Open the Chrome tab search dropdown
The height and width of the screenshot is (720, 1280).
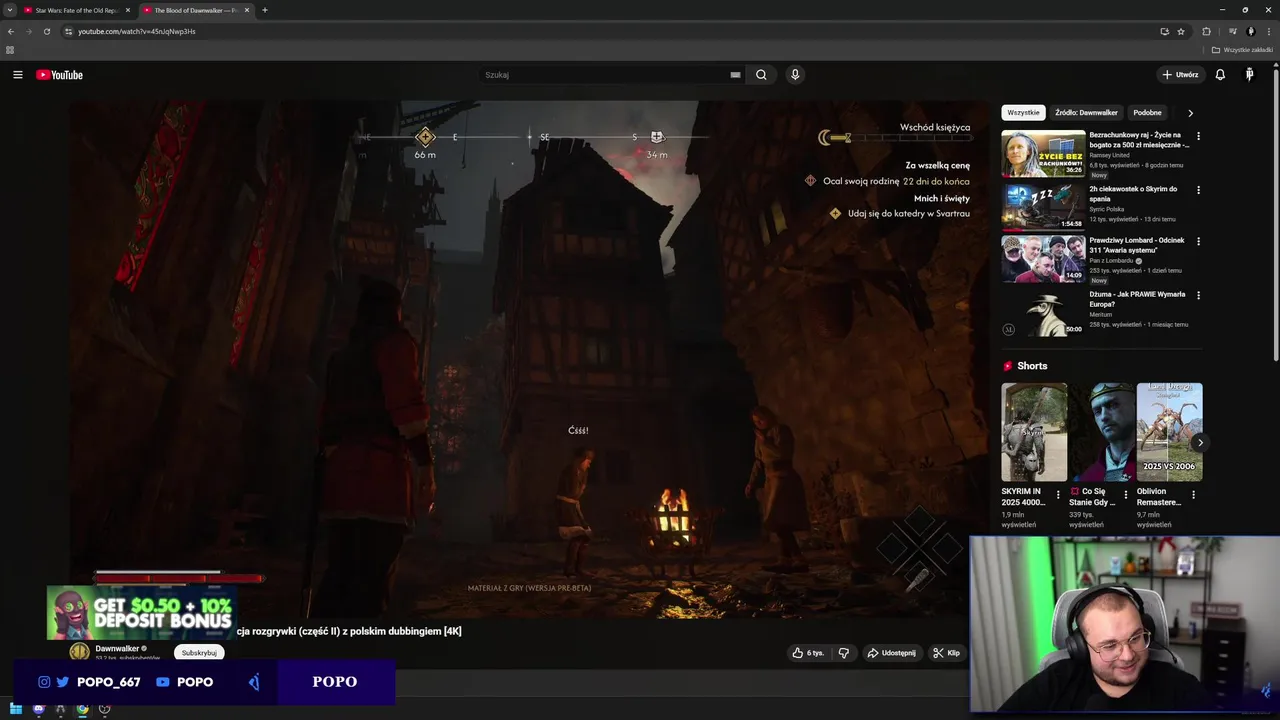pyautogui.click(x=10, y=10)
